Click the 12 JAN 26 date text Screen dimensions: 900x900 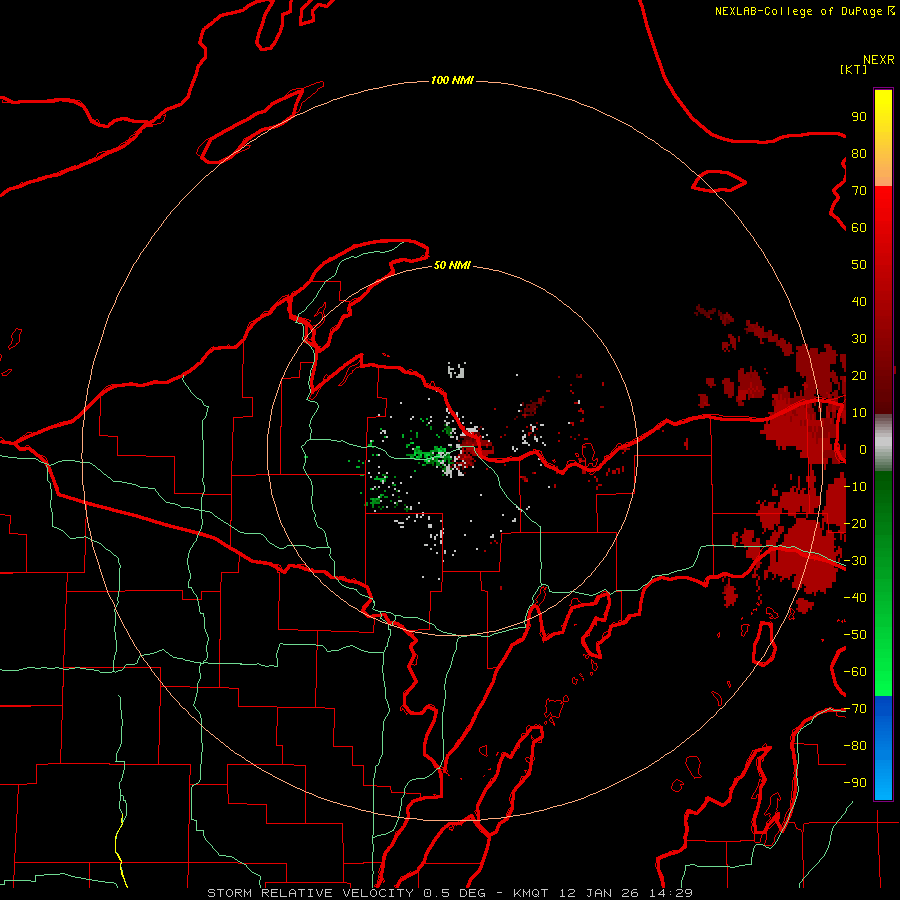pyautogui.click(x=599, y=893)
